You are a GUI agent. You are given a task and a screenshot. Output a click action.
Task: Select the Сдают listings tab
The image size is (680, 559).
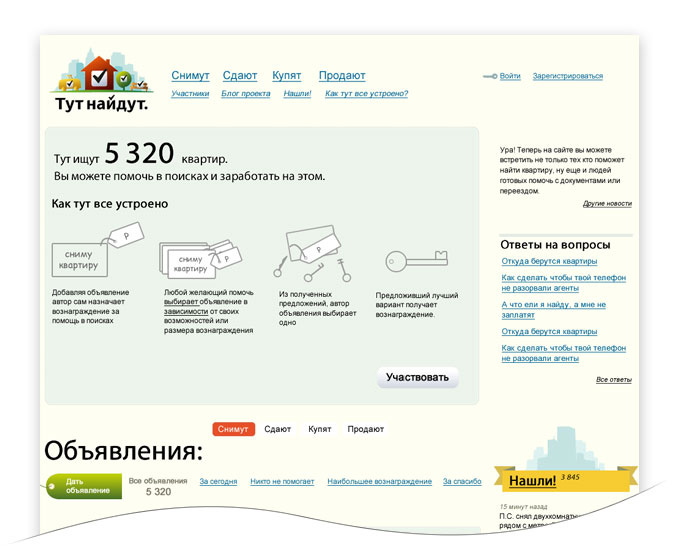click(278, 429)
